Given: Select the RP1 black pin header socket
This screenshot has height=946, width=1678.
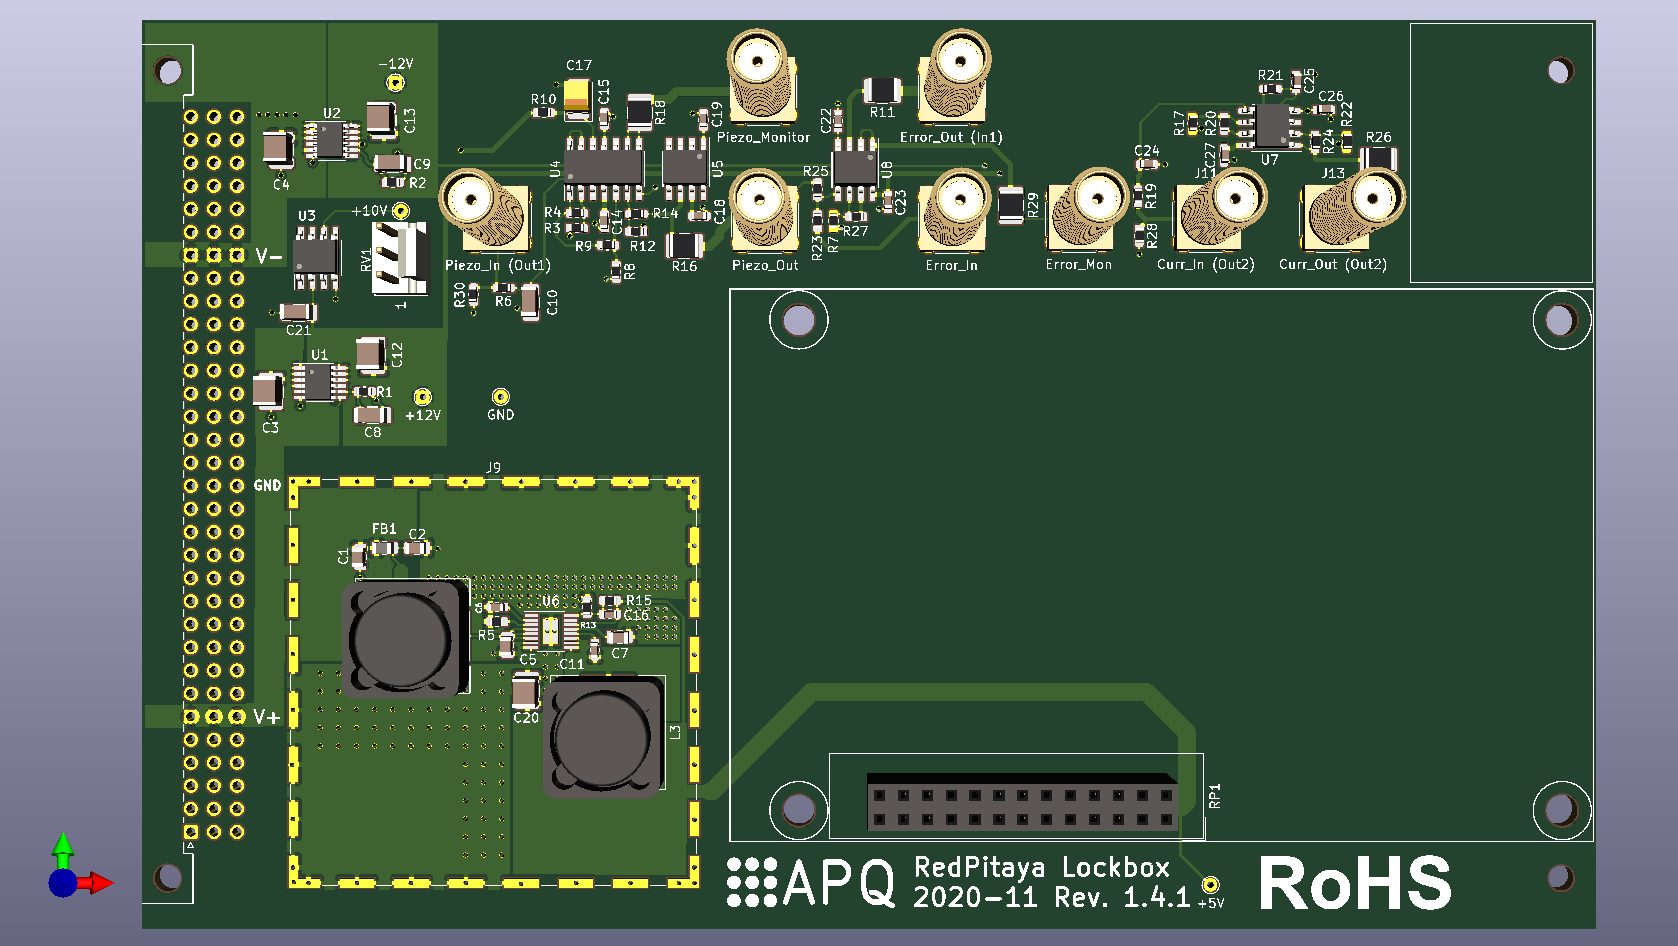Looking at the screenshot, I should pos(1021,802).
